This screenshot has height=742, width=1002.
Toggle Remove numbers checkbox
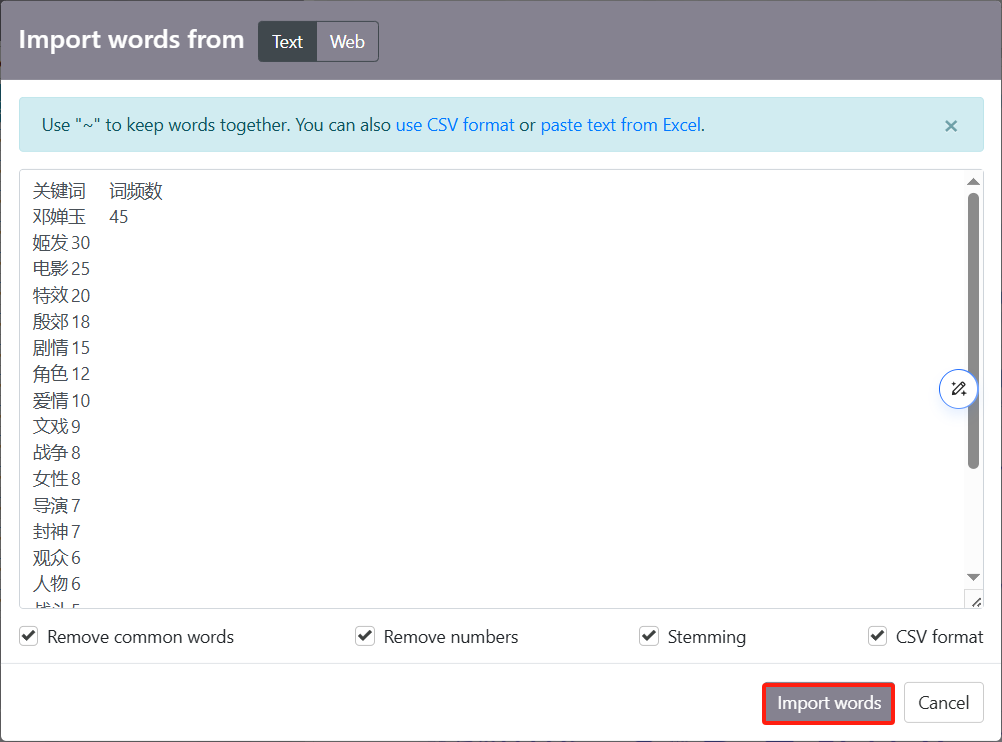(365, 636)
